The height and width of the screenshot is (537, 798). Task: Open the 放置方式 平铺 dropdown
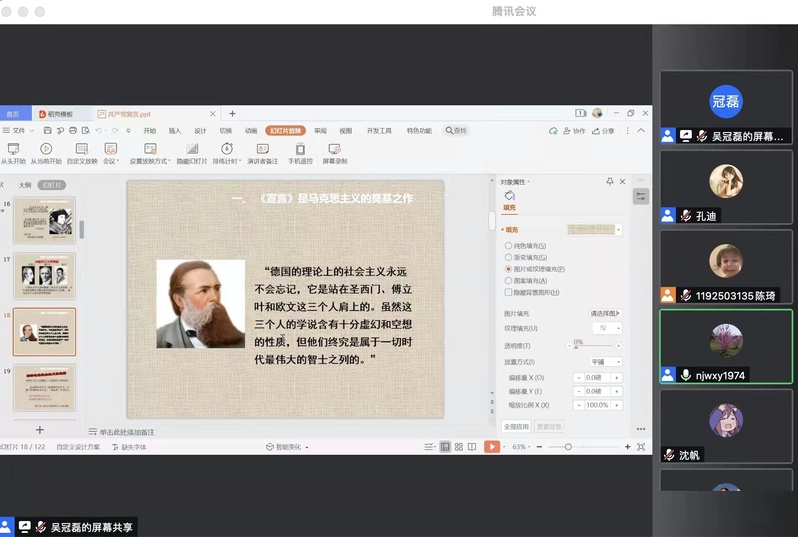(x=605, y=362)
